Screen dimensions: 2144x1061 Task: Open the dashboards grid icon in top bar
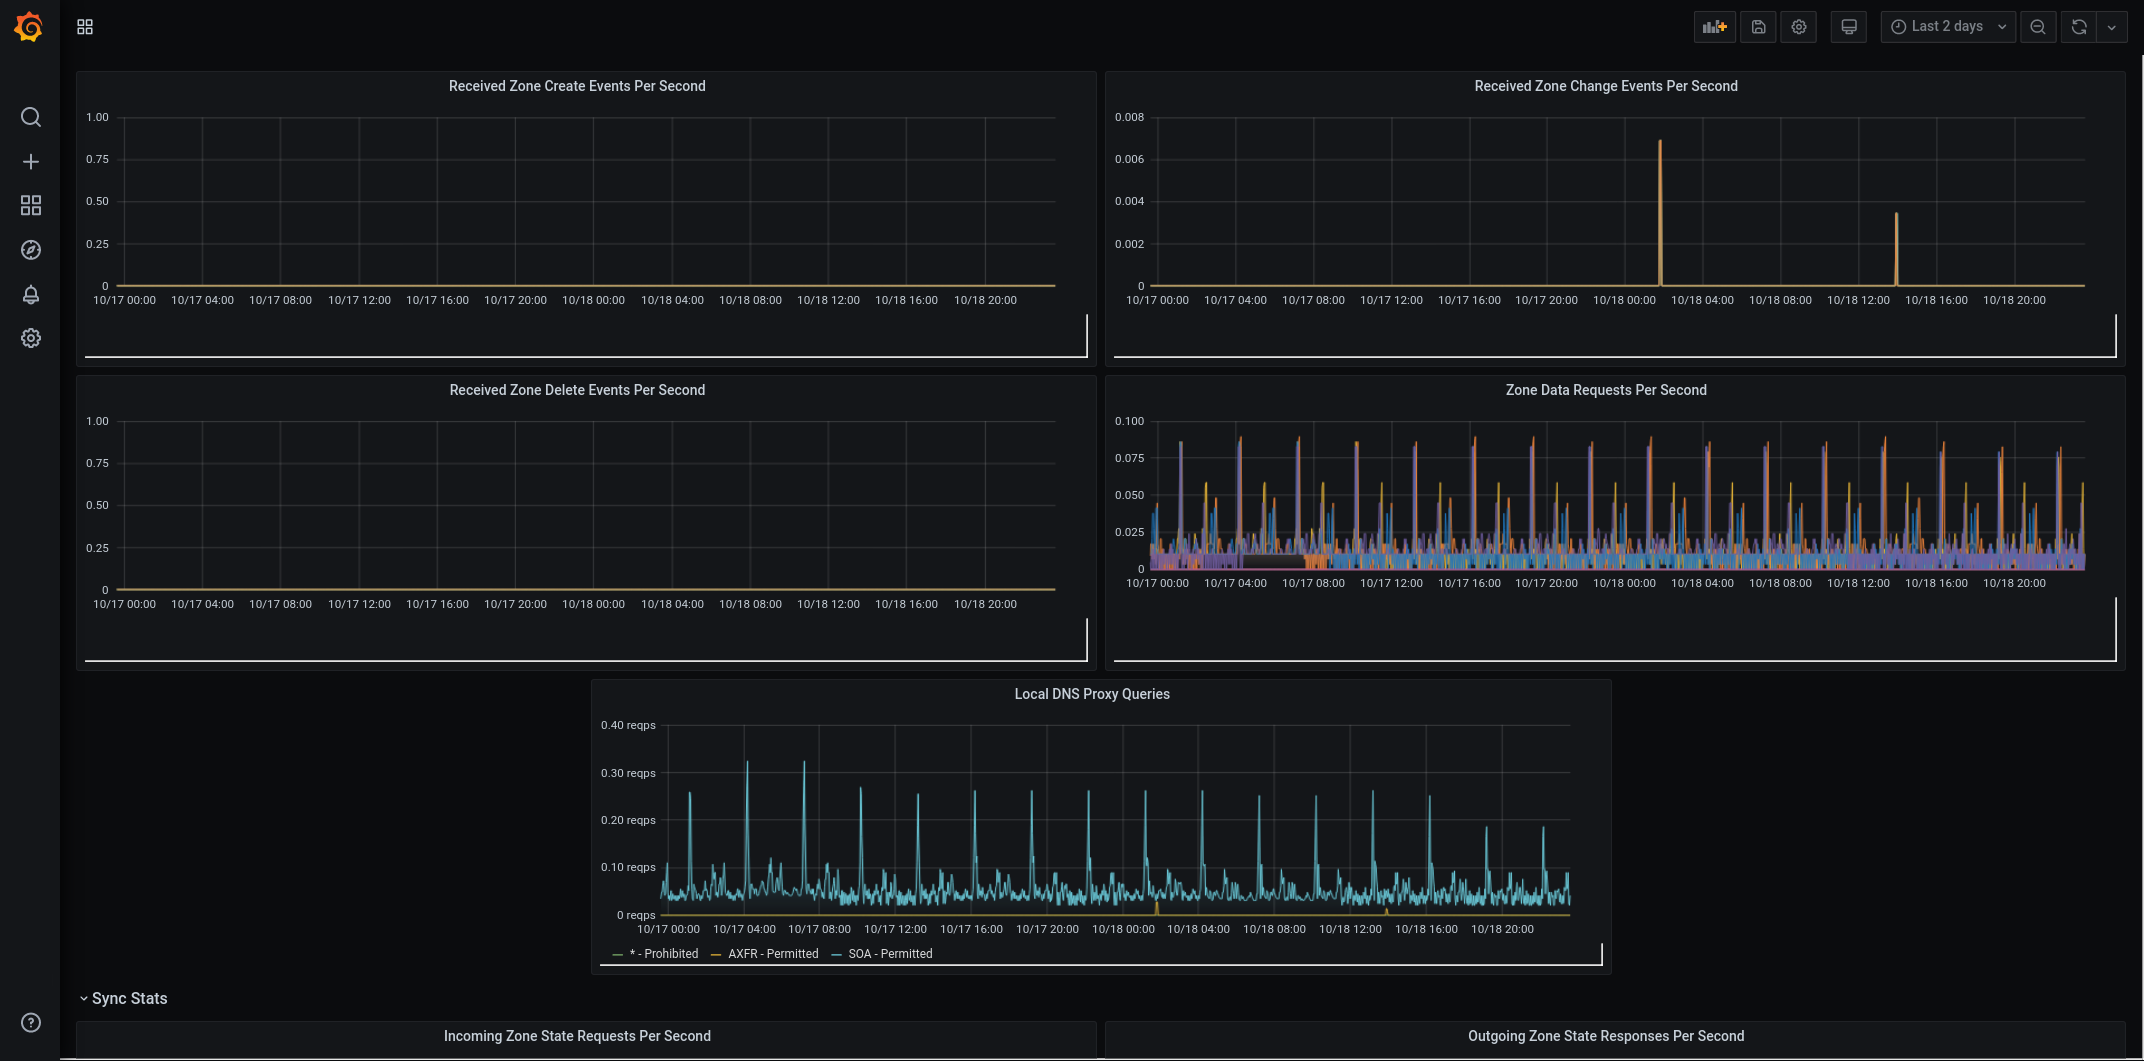85,27
